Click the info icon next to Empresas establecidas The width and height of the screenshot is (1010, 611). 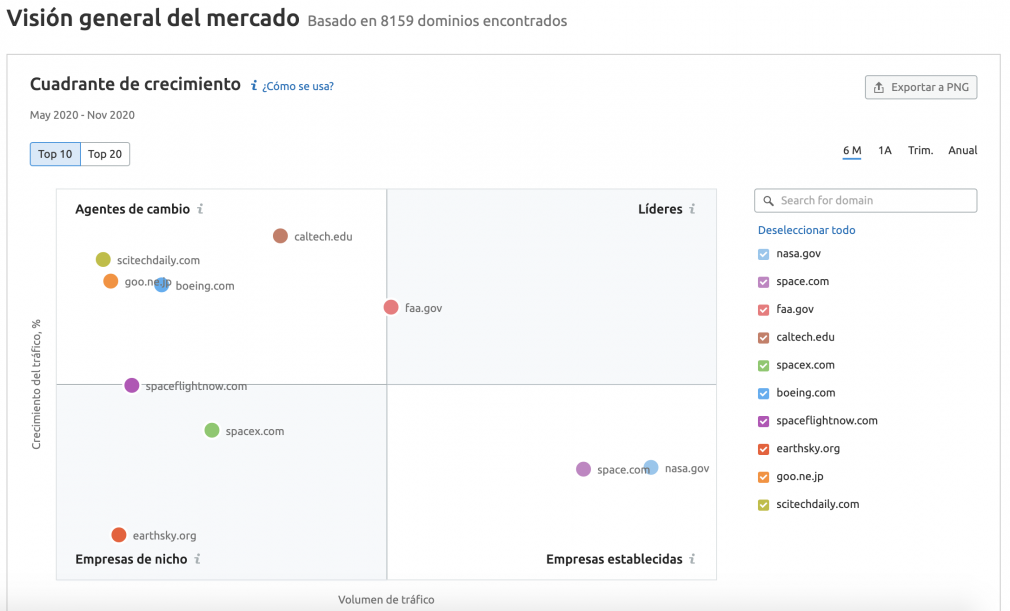tap(692, 559)
